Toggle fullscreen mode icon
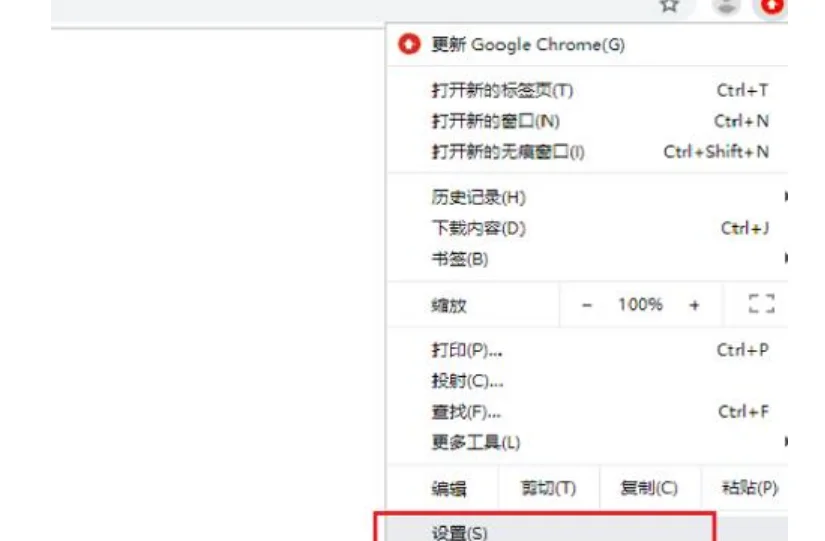The image size is (825, 541). coord(761,304)
